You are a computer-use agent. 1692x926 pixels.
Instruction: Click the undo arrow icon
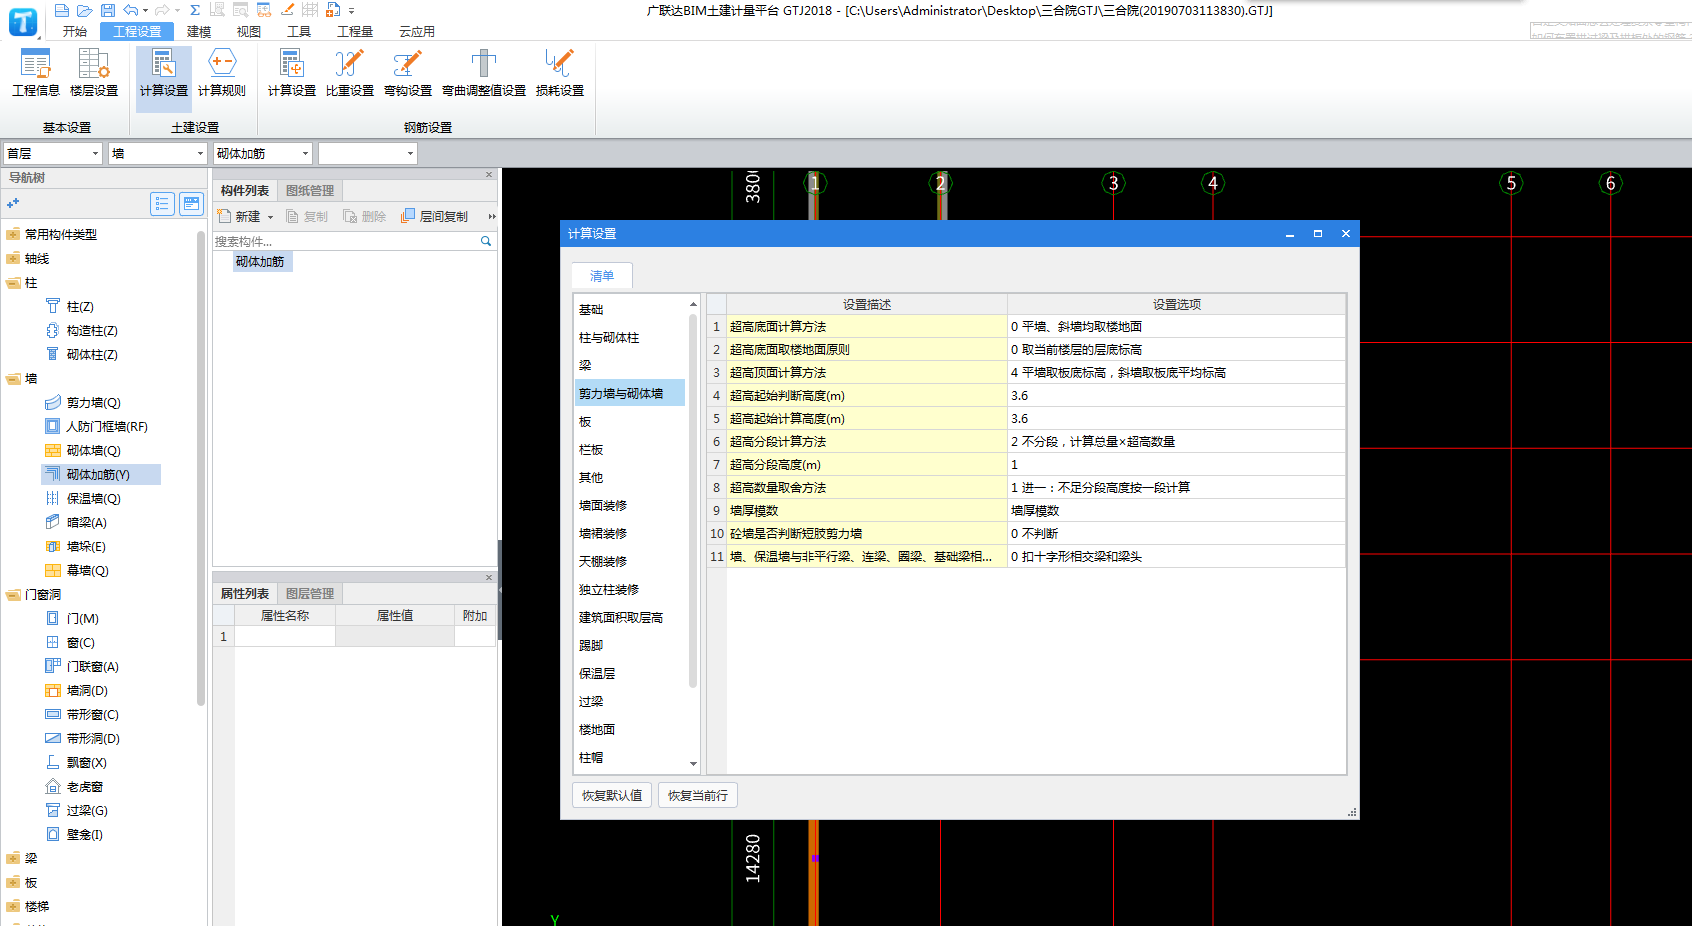click(130, 10)
